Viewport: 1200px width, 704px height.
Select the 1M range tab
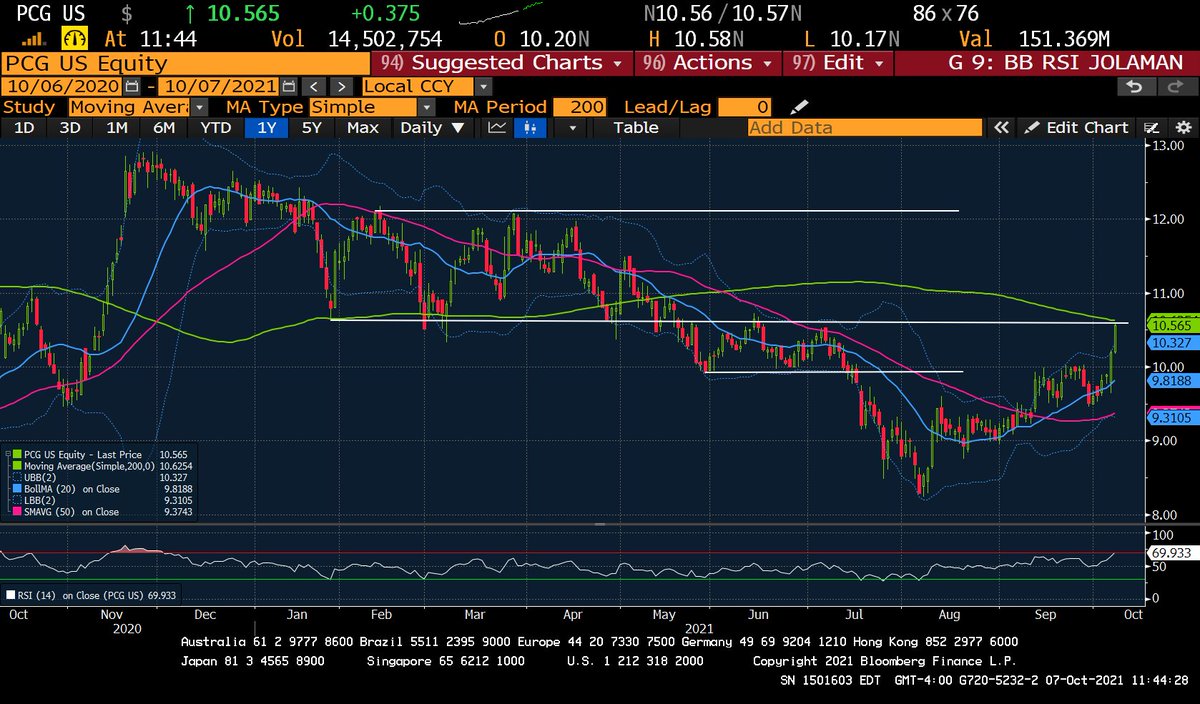(117, 127)
